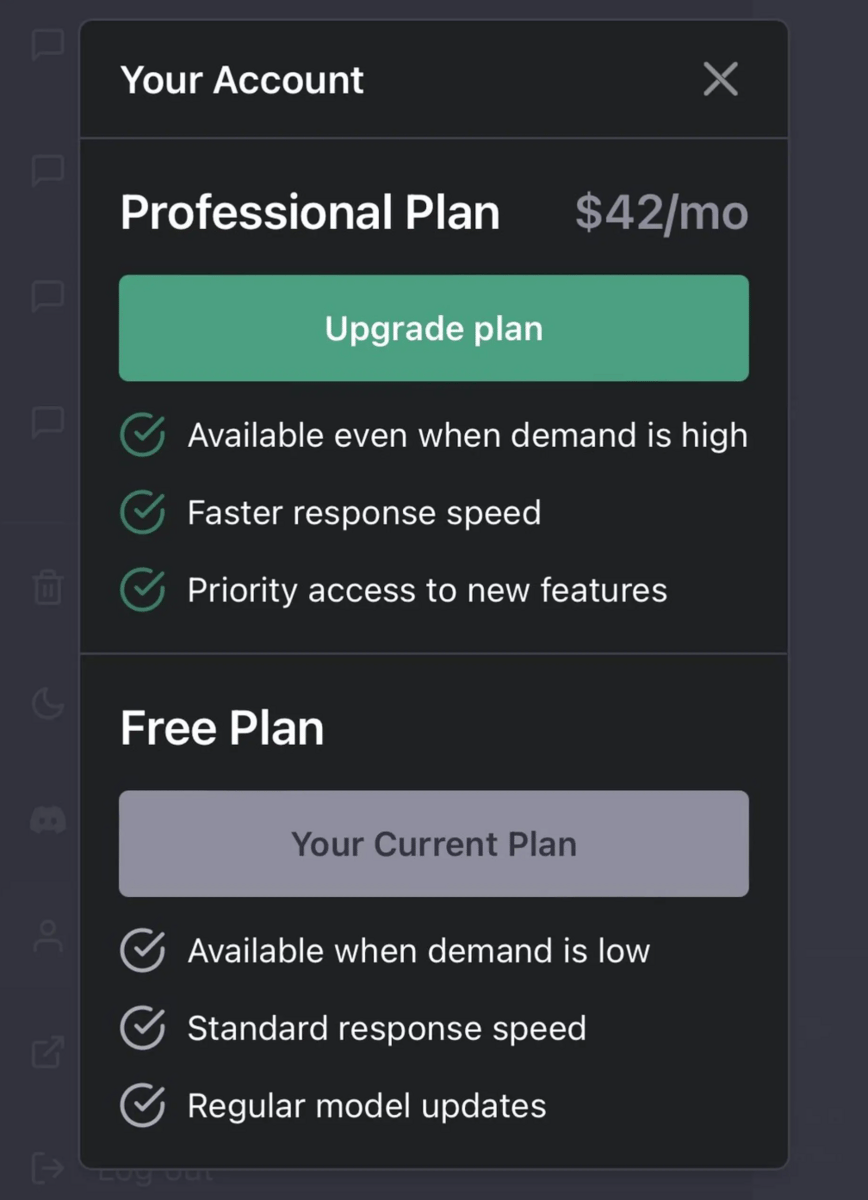Select the fourth chat bubble in sidebar
Viewport: 868px width, 1200px height.
[48, 421]
